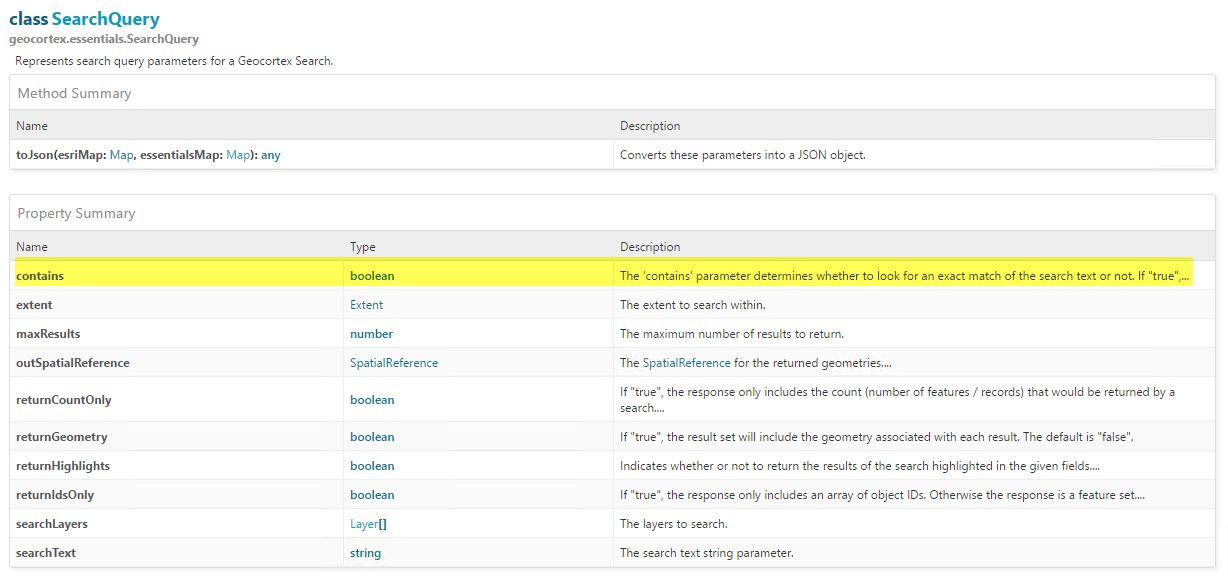Click the boolean type of returnIdsOnly row
This screenshot has width=1228, height=576.
tap(372, 495)
